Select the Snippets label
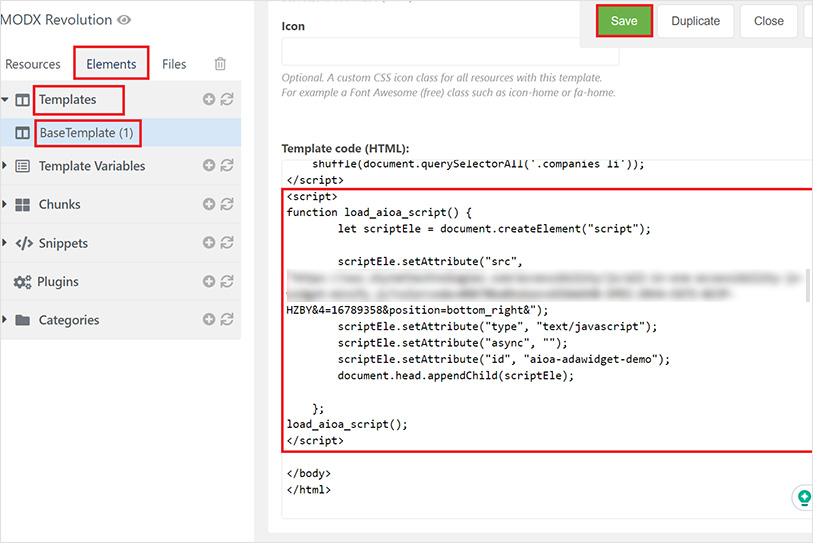Screen dimensions: 813x543 pos(63,243)
